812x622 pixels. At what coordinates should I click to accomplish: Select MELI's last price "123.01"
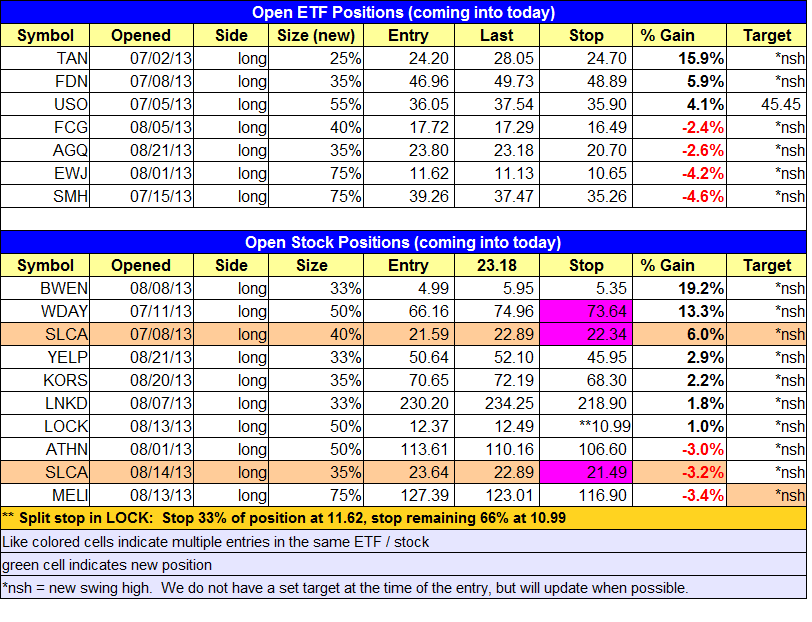click(497, 495)
